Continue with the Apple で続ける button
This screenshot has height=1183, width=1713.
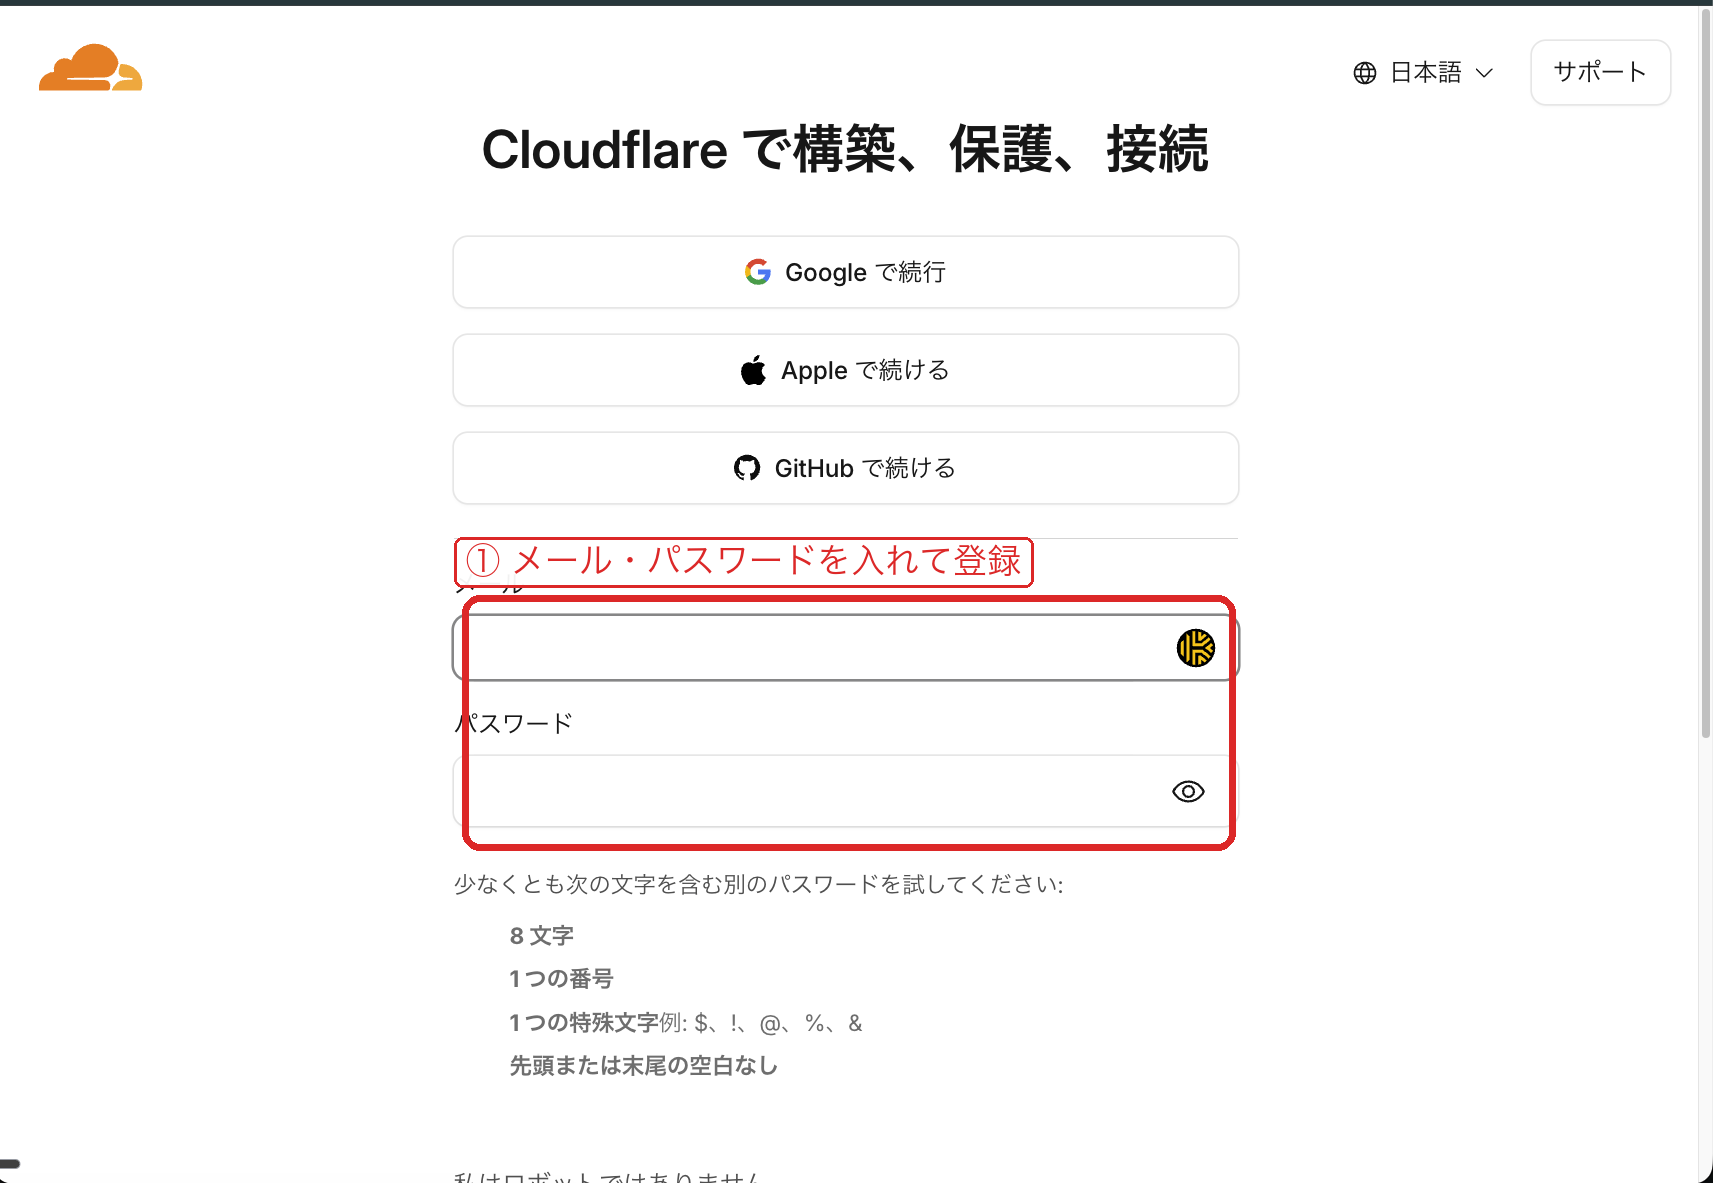coord(846,370)
